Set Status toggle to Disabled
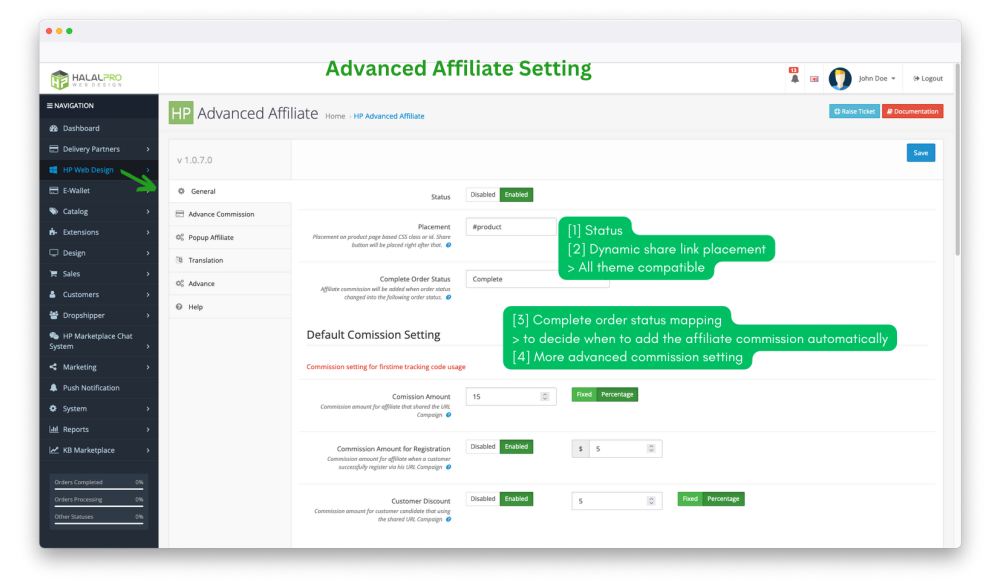This screenshot has height=585, width=1000. click(x=482, y=195)
